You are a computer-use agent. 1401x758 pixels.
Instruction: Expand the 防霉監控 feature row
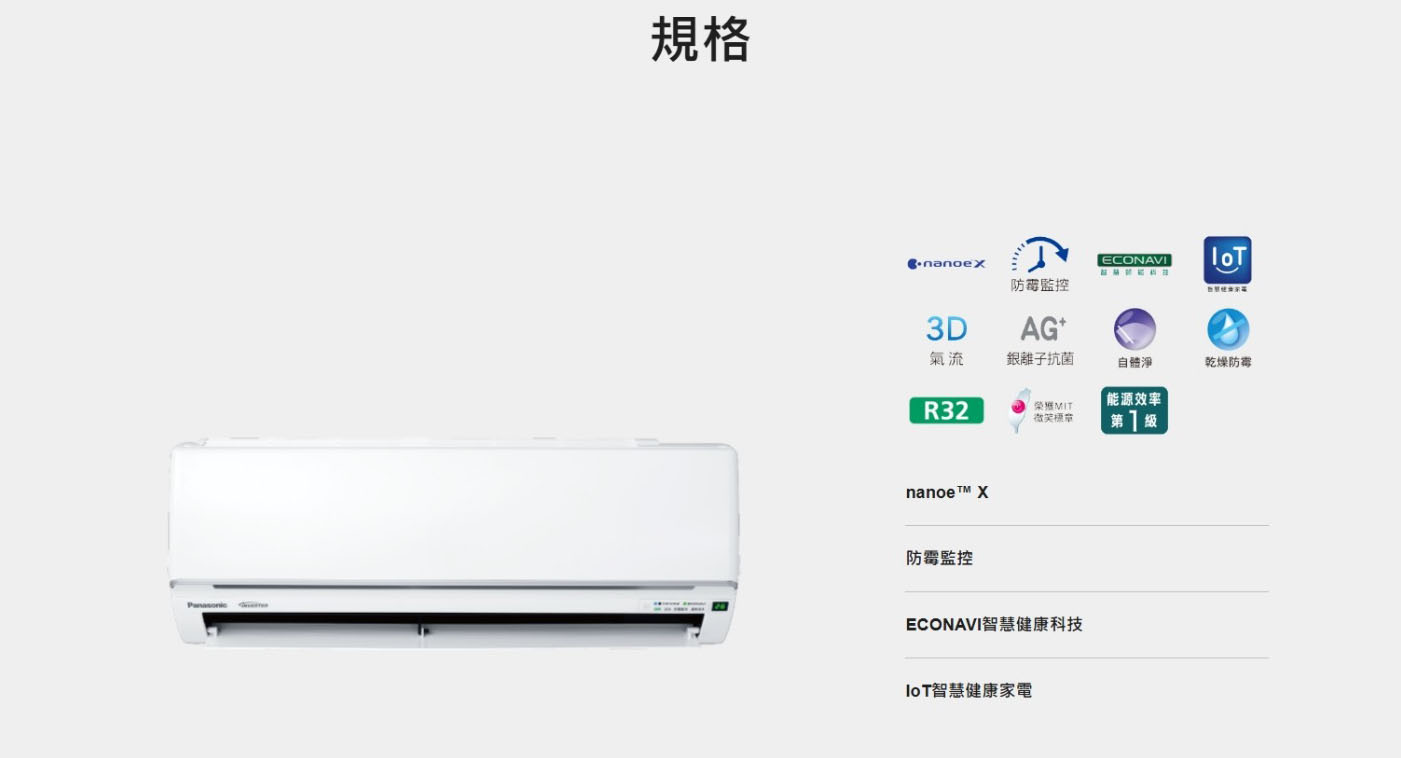pyautogui.click(x=1086, y=559)
